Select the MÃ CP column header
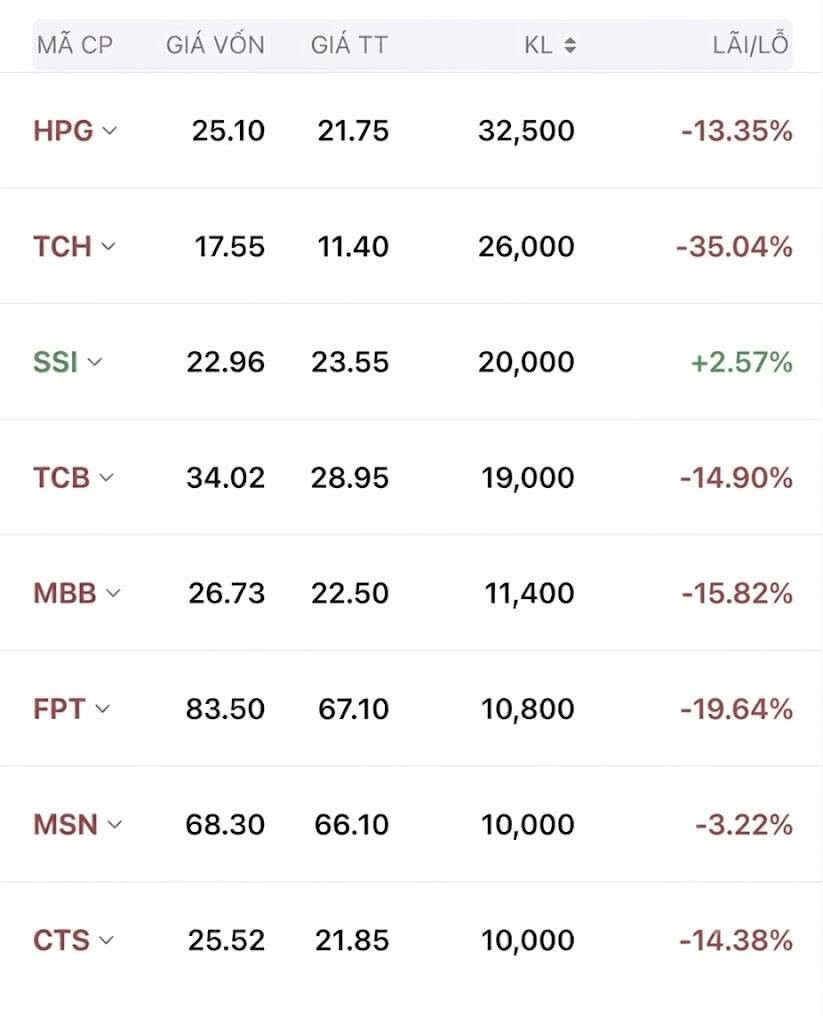 click(x=75, y=45)
